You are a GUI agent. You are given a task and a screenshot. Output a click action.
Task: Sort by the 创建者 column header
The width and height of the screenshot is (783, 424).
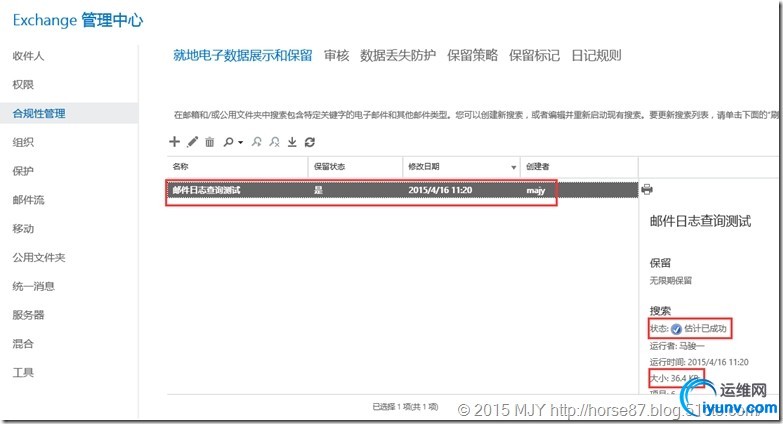537,166
